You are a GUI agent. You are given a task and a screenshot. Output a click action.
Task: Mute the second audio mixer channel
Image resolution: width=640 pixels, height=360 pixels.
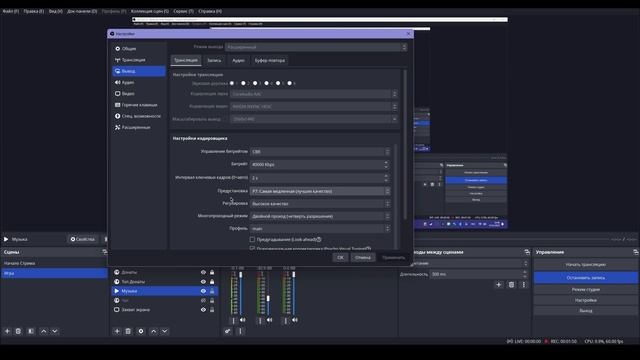tap(269, 320)
